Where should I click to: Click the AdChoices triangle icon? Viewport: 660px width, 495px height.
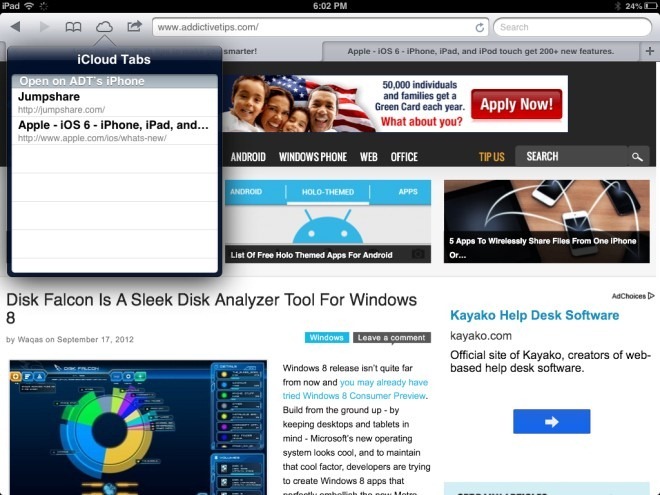click(x=651, y=296)
